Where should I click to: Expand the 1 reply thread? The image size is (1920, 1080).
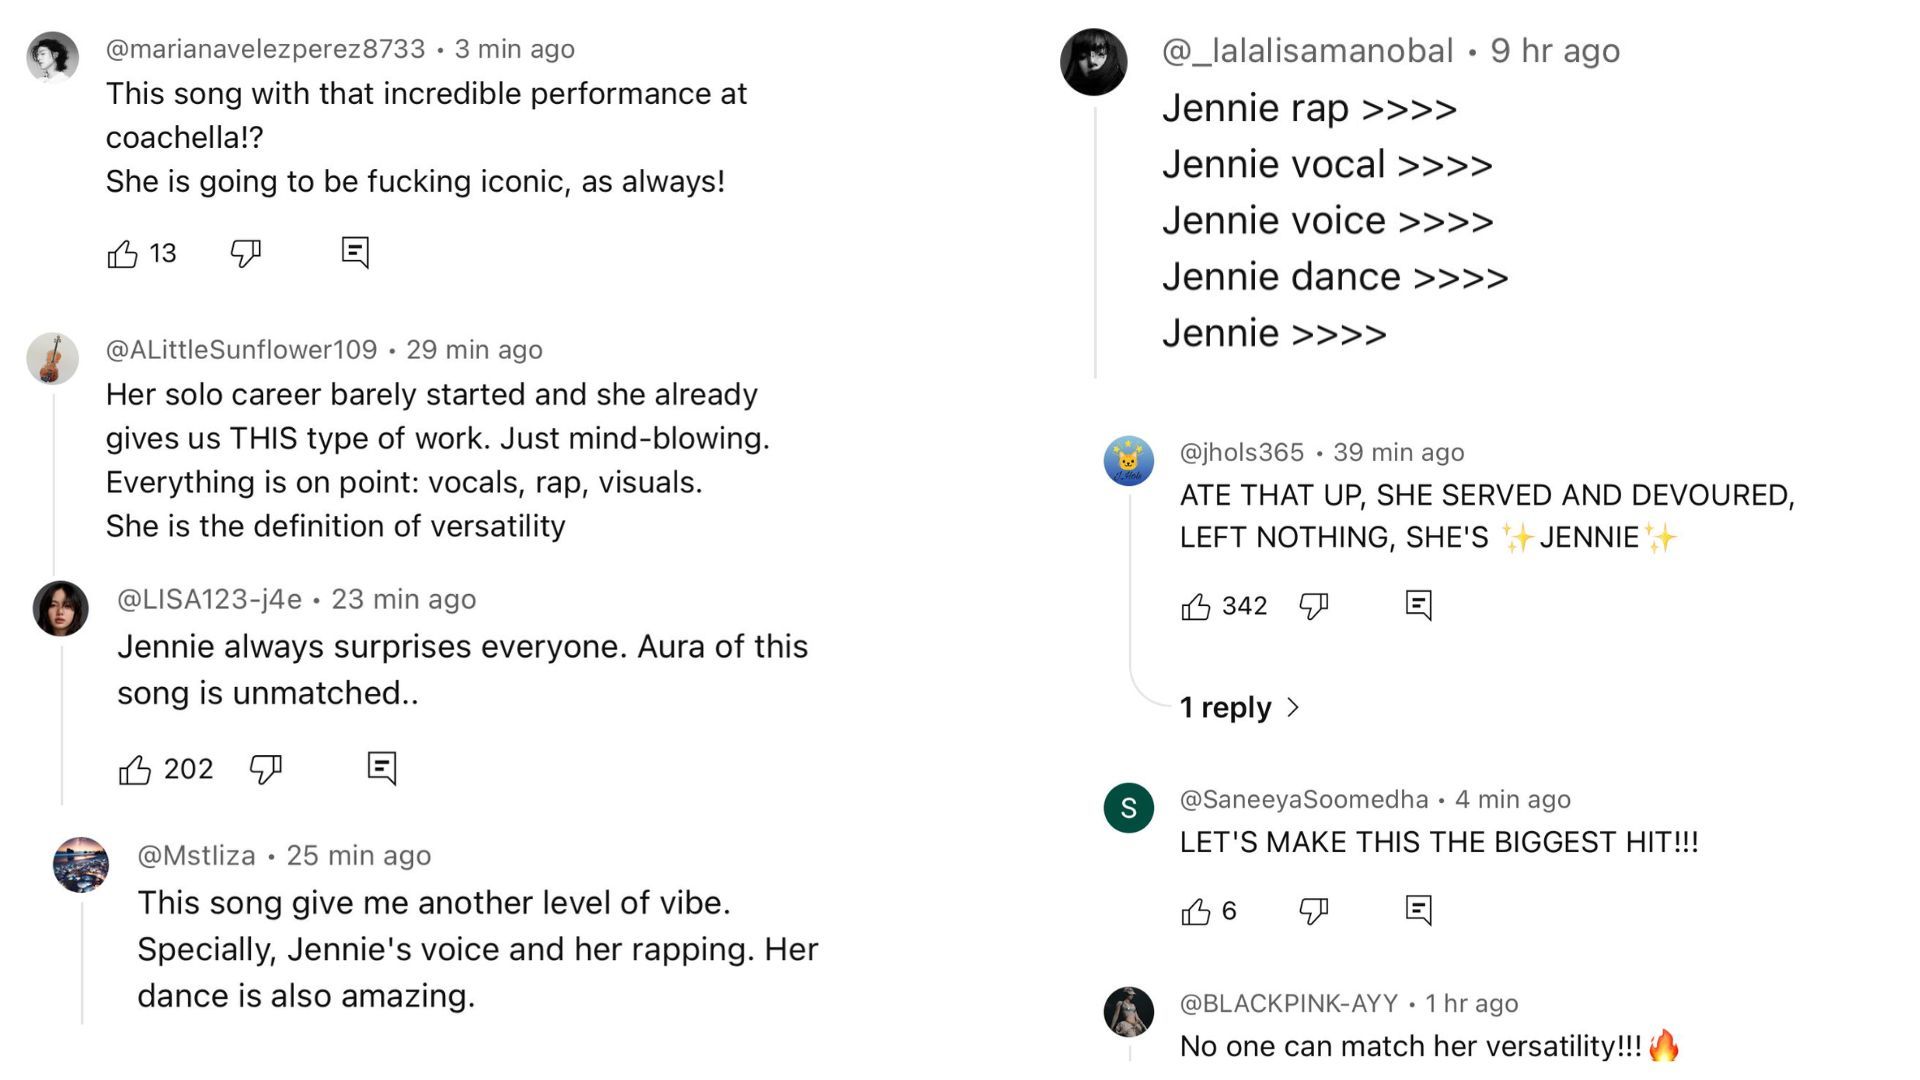1225,708
